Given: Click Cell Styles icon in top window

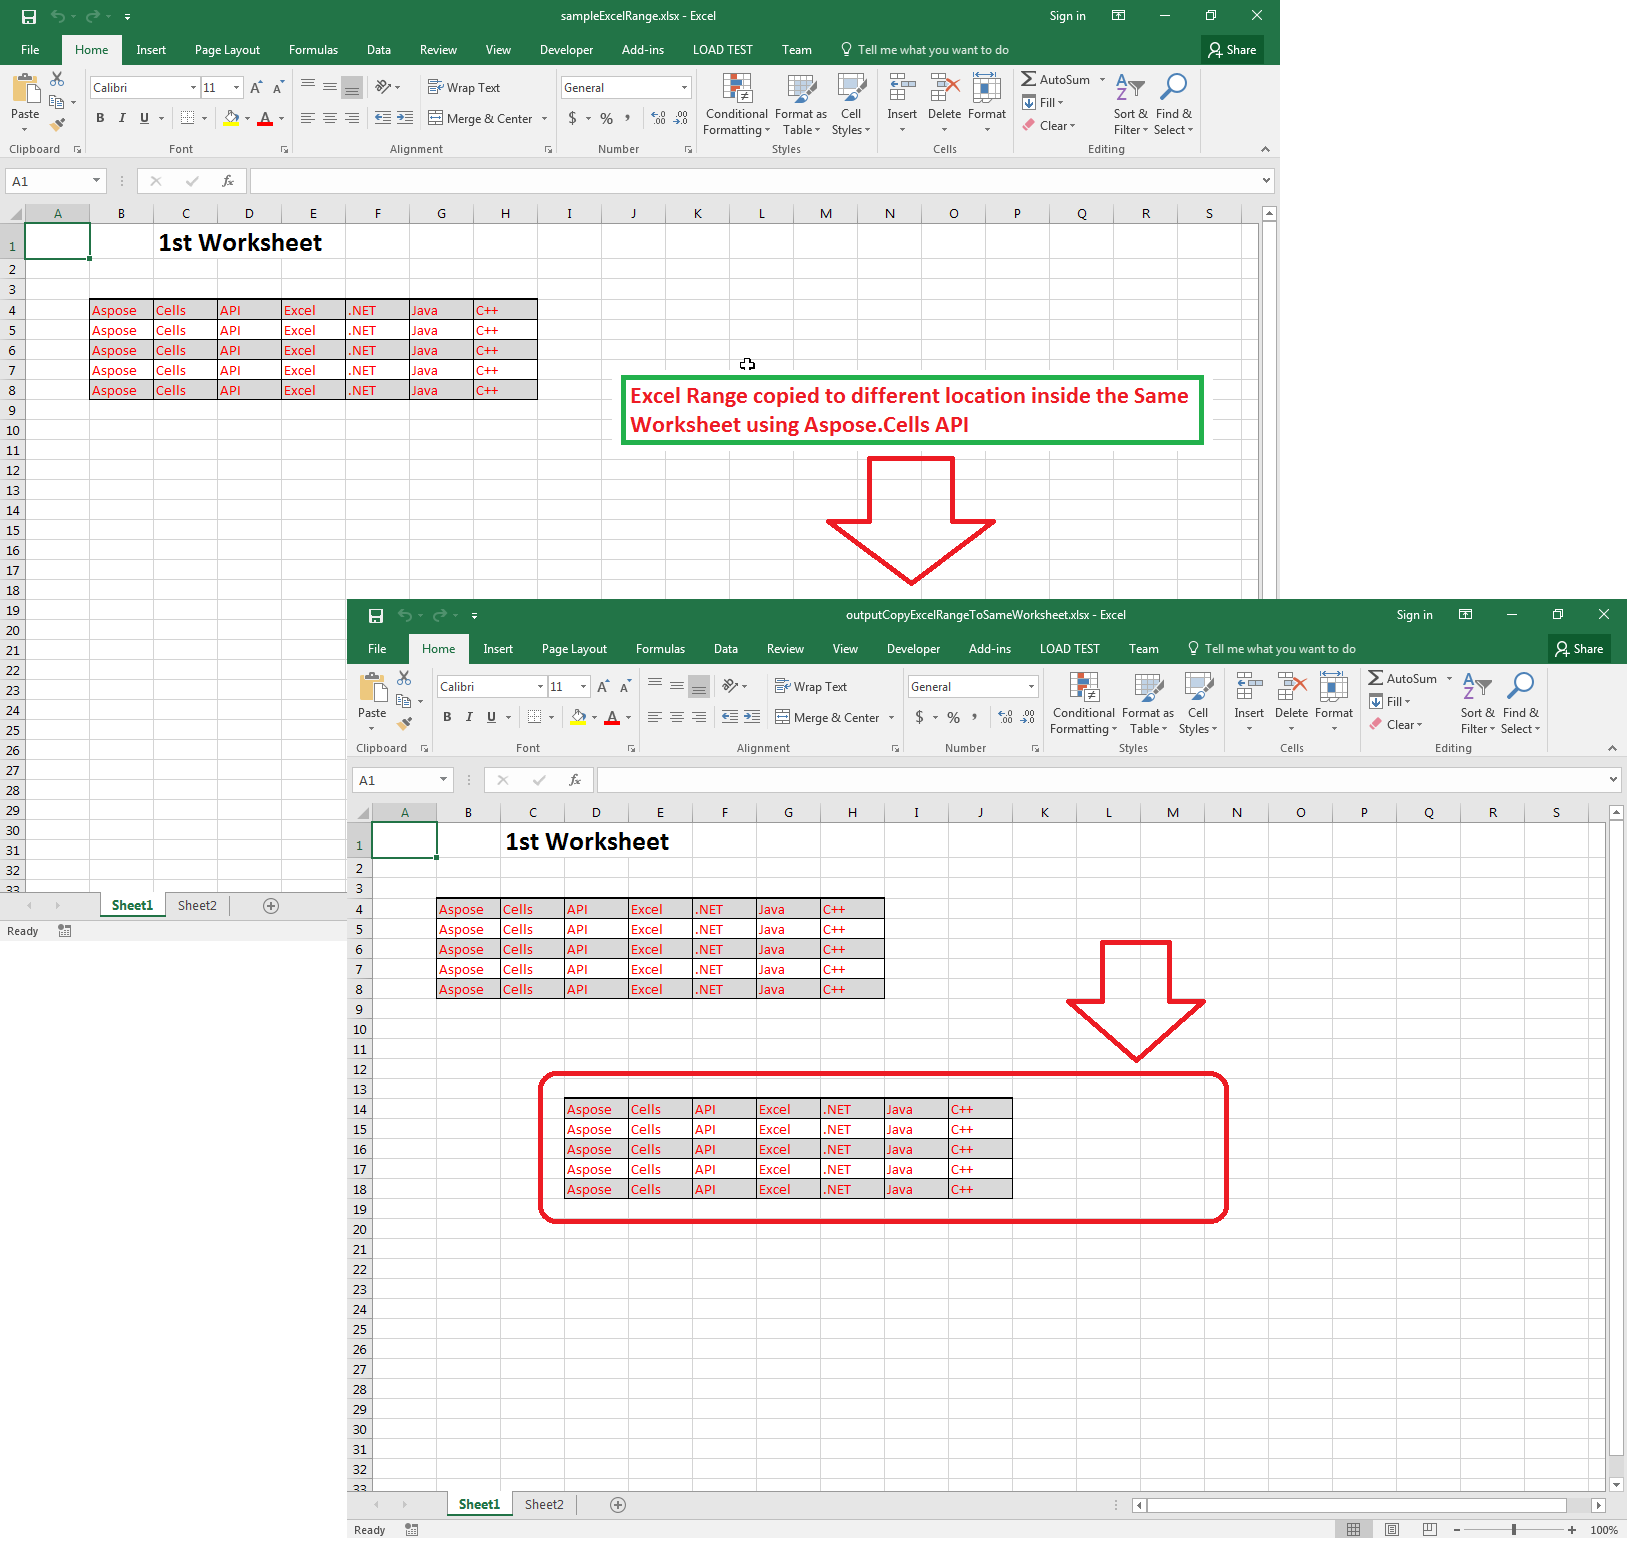Looking at the screenshot, I should click(851, 88).
